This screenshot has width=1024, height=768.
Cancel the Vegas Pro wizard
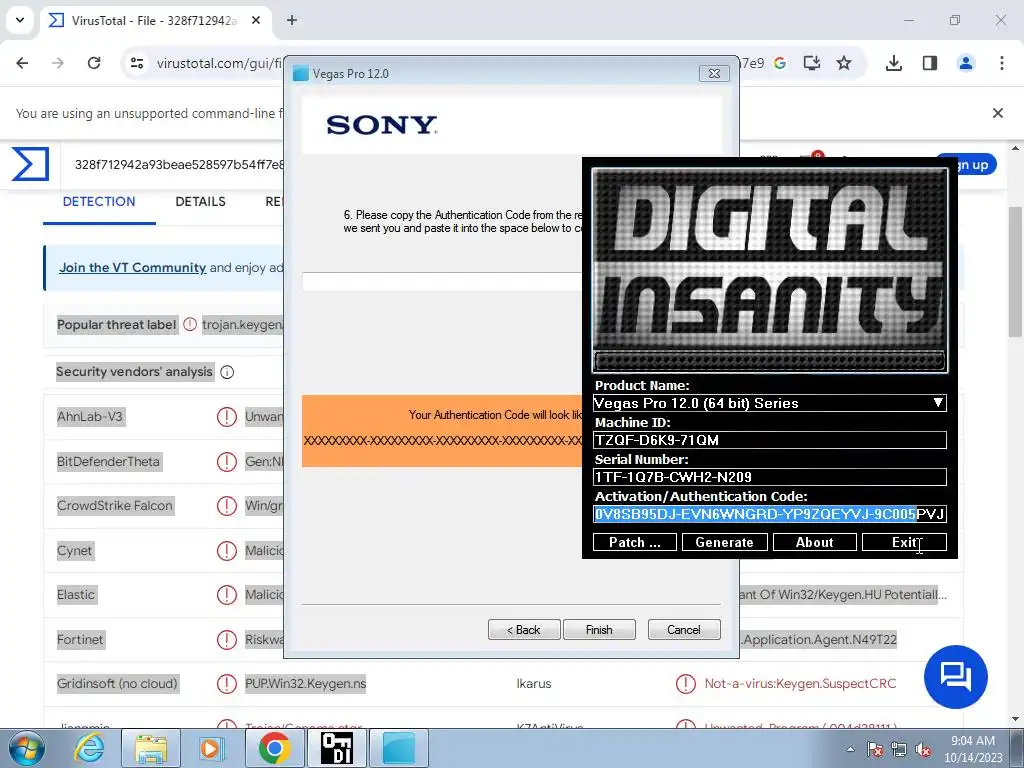tap(684, 630)
